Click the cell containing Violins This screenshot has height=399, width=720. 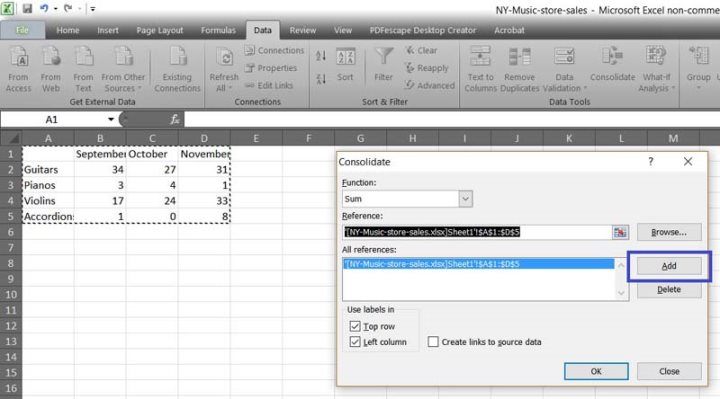(48, 201)
